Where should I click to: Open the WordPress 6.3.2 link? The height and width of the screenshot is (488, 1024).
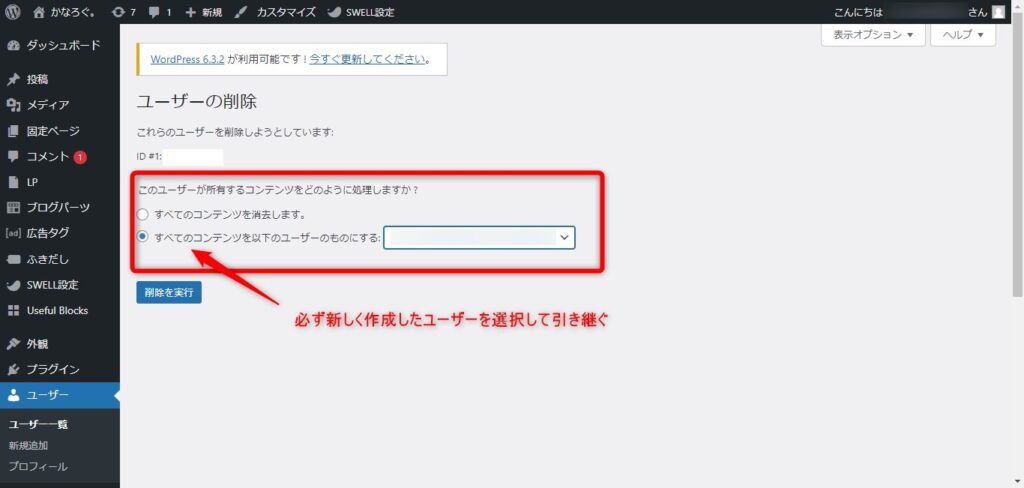pyautogui.click(x=187, y=59)
